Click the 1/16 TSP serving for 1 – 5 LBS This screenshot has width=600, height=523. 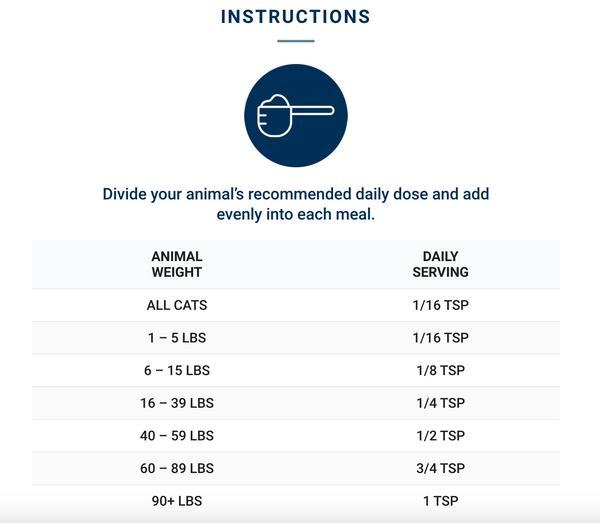[440, 338]
